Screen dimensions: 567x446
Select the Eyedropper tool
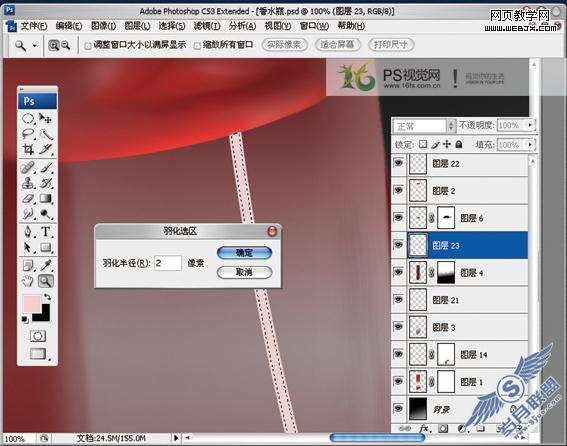coord(46,265)
